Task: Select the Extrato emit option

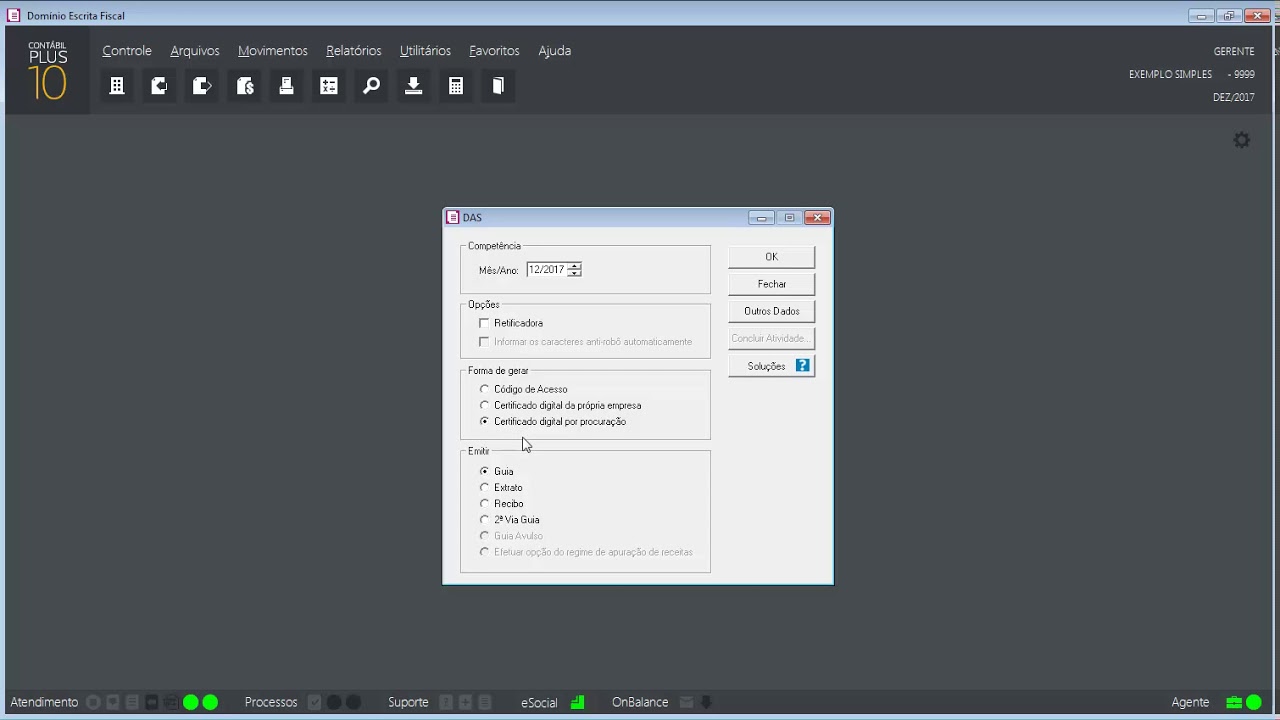Action: point(484,487)
